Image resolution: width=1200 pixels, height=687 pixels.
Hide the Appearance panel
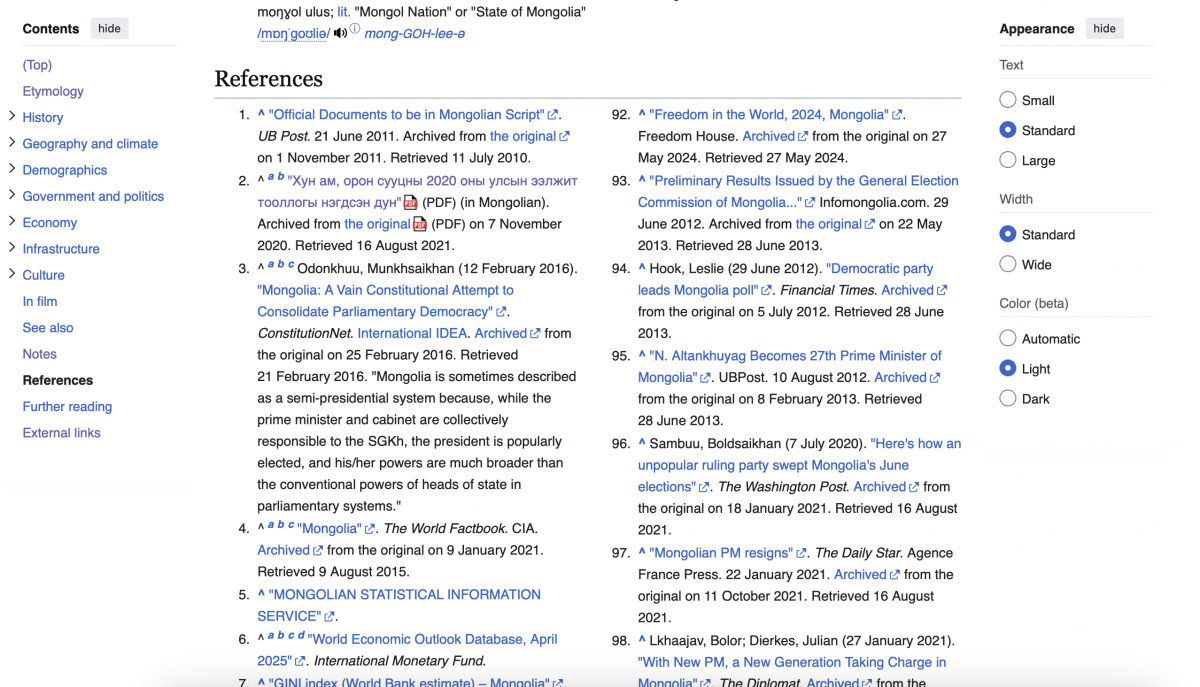[1104, 28]
